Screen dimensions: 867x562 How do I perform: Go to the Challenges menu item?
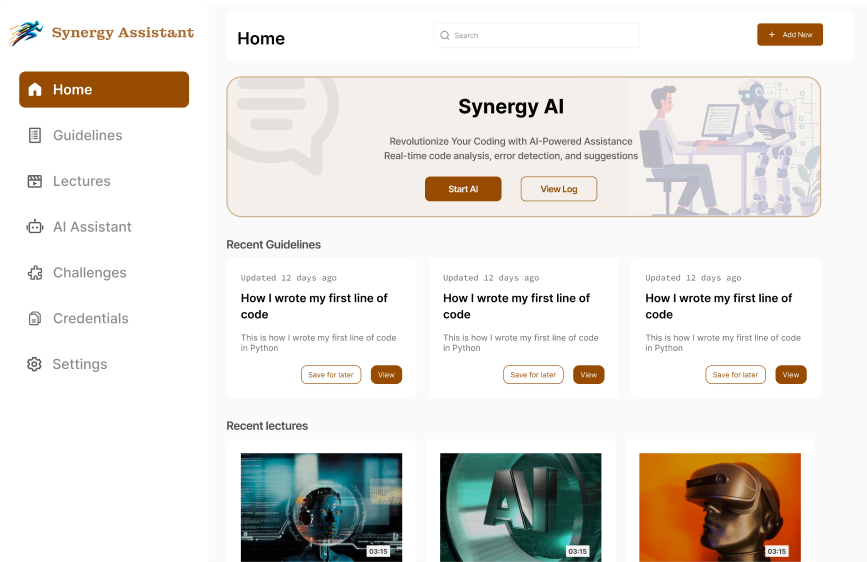(89, 273)
